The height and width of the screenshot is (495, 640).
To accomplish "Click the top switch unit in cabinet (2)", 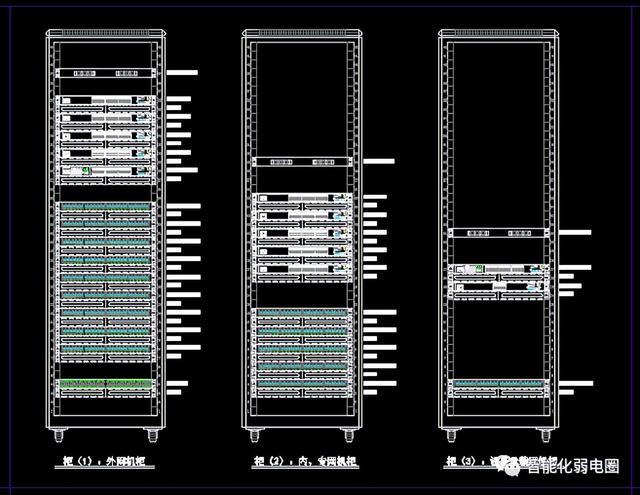I will (302, 198).
